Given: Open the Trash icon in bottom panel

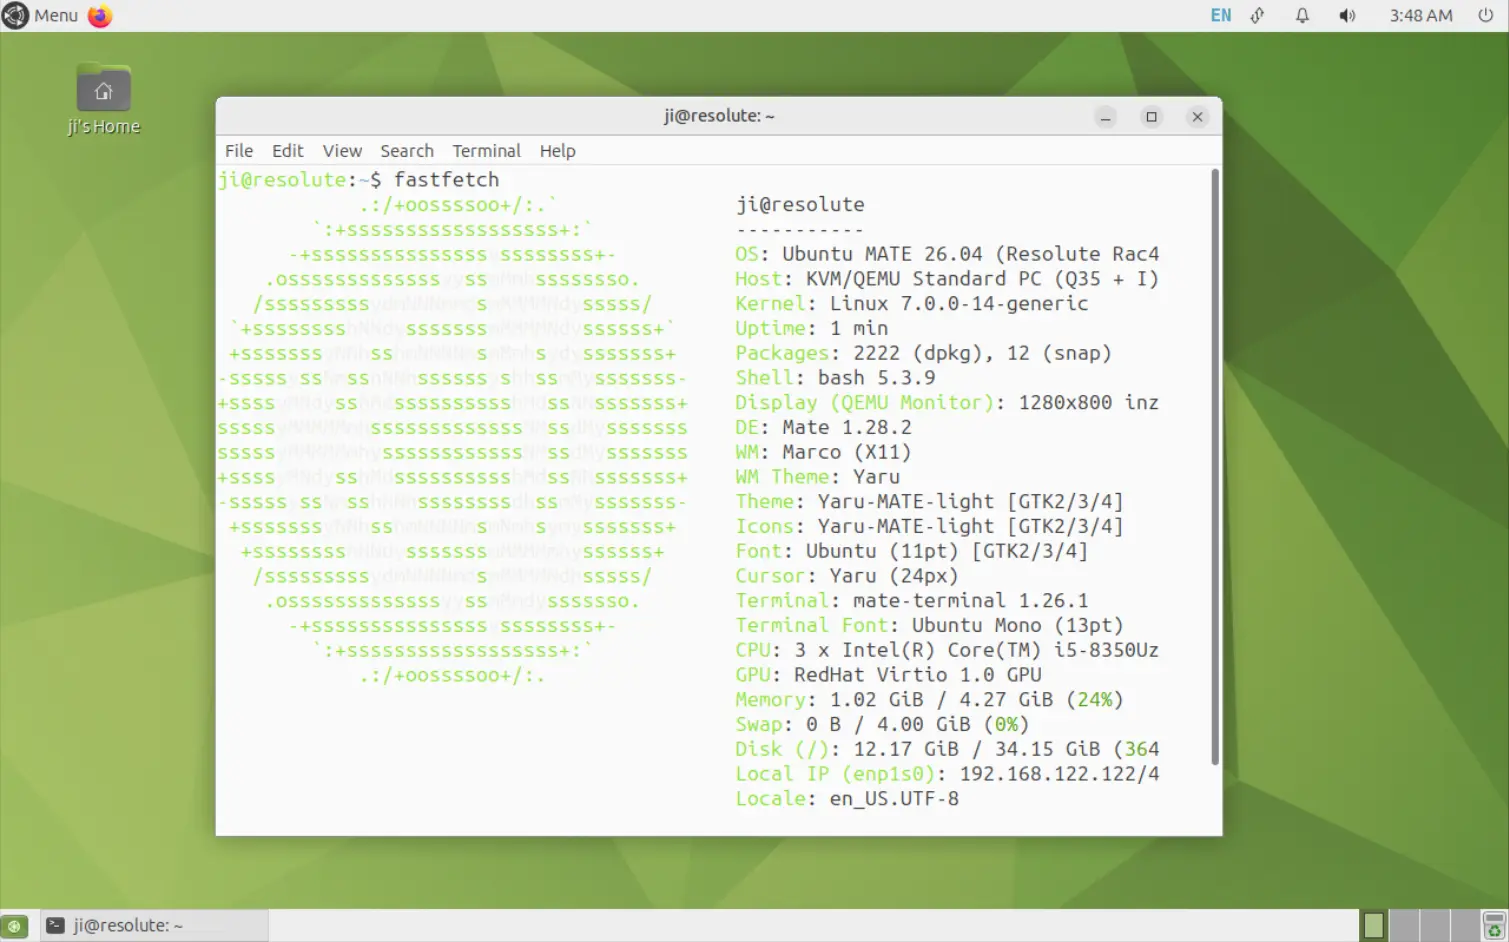Looking at the screenshot, I should click(1494, 926).
